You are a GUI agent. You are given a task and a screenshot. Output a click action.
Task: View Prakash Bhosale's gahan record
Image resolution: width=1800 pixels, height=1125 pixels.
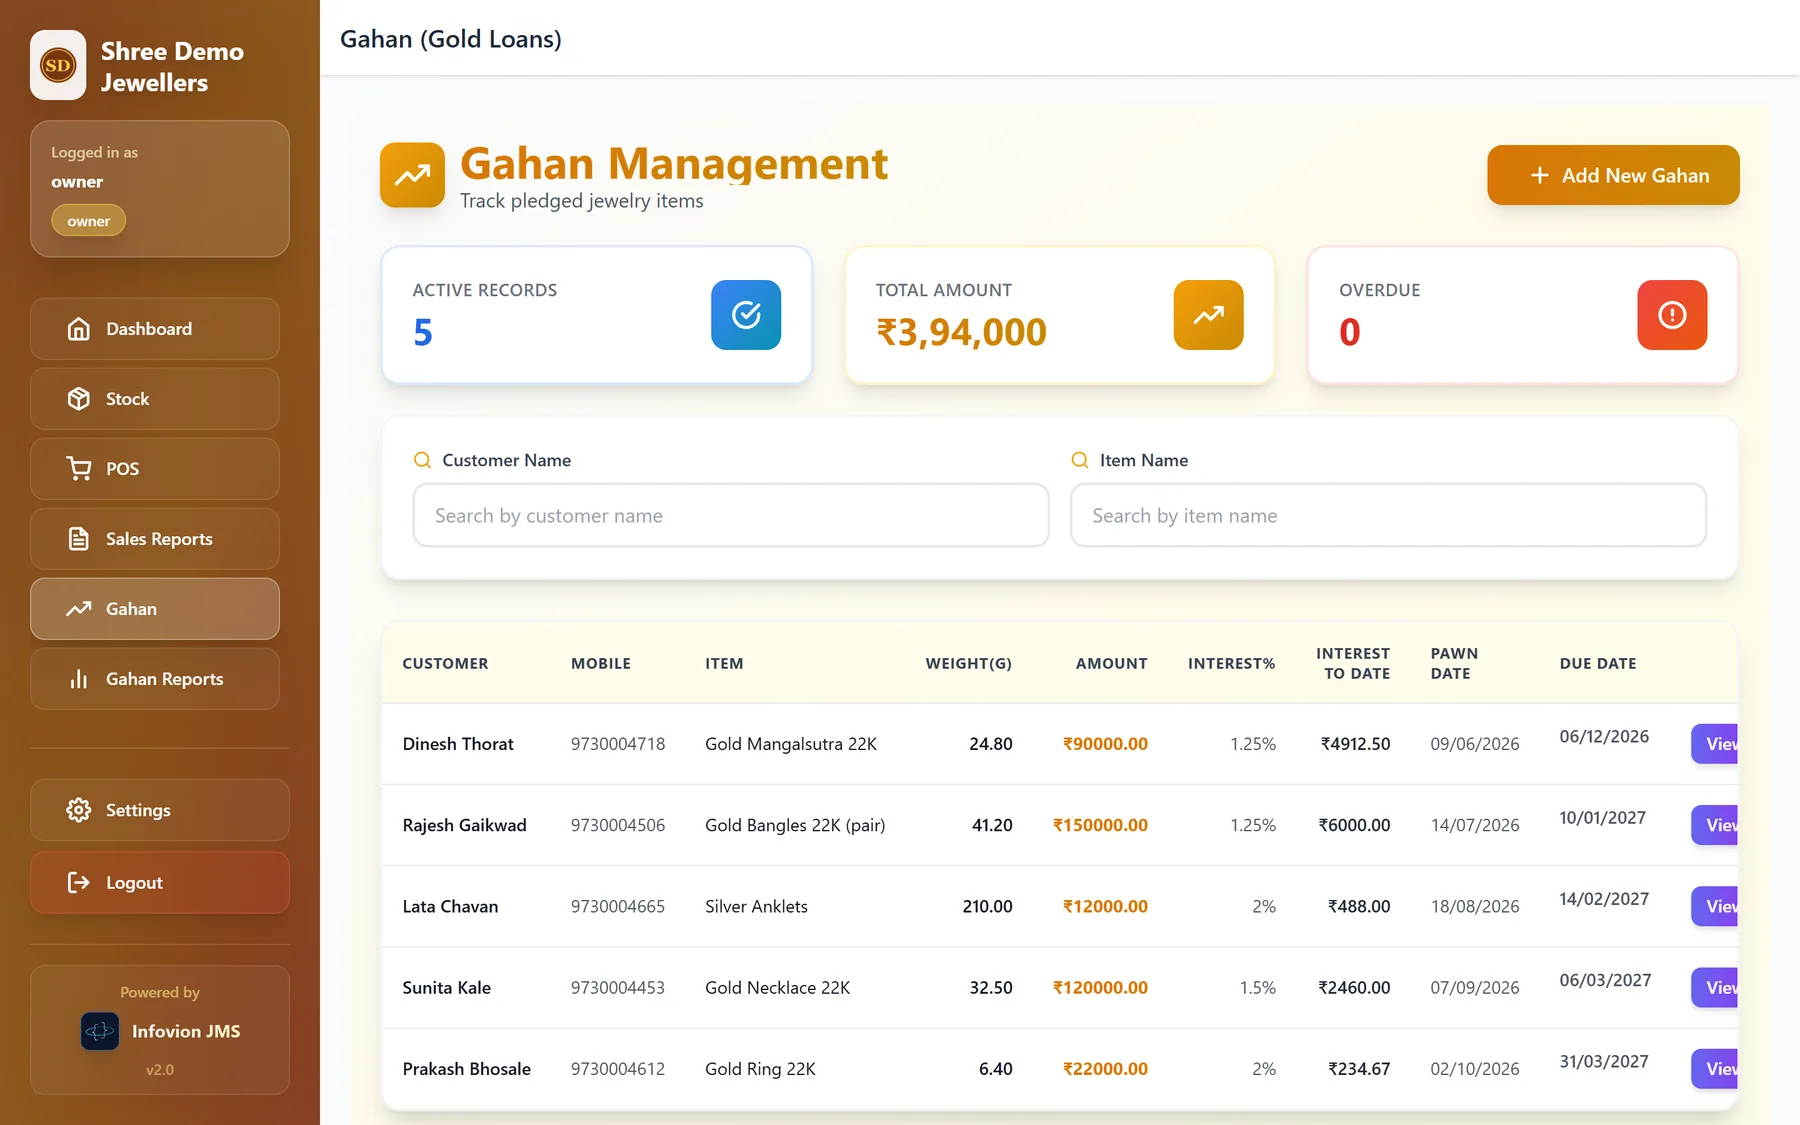pyautogui.click(x=1714, y=1069)
